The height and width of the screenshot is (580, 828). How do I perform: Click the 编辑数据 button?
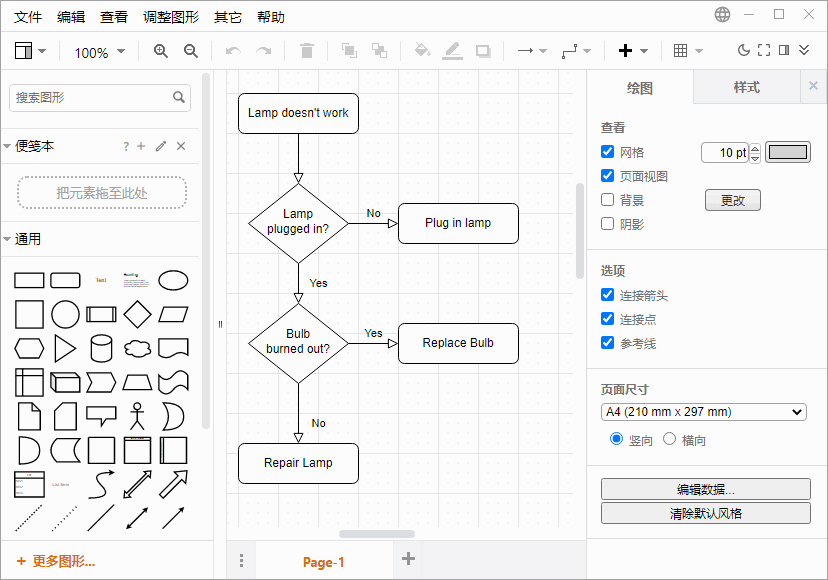coord(705,489)
